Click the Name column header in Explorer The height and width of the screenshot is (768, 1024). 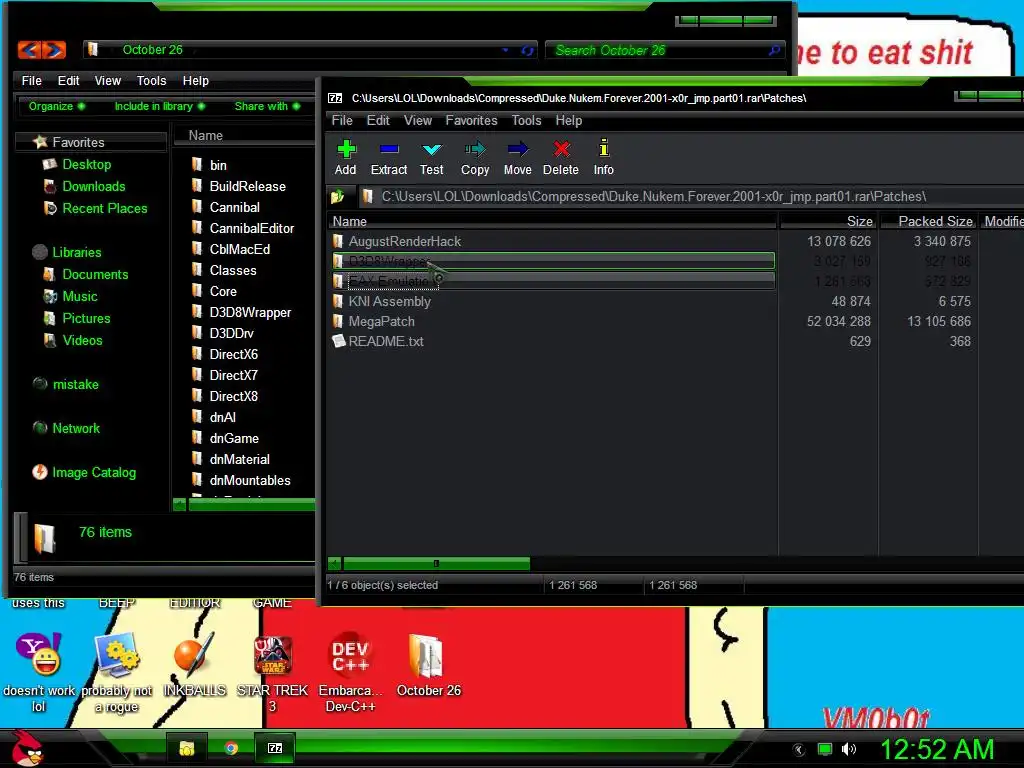tap(244, 135)
